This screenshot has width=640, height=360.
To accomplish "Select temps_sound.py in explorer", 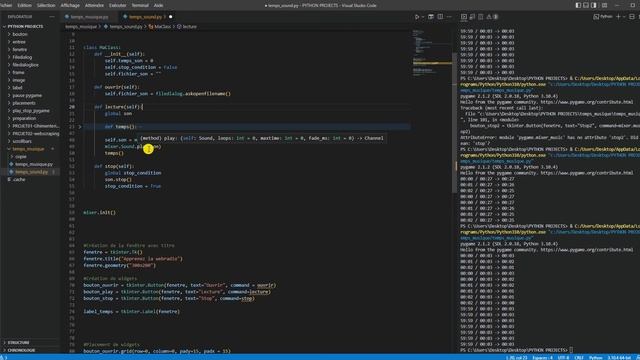I will 30,172.
